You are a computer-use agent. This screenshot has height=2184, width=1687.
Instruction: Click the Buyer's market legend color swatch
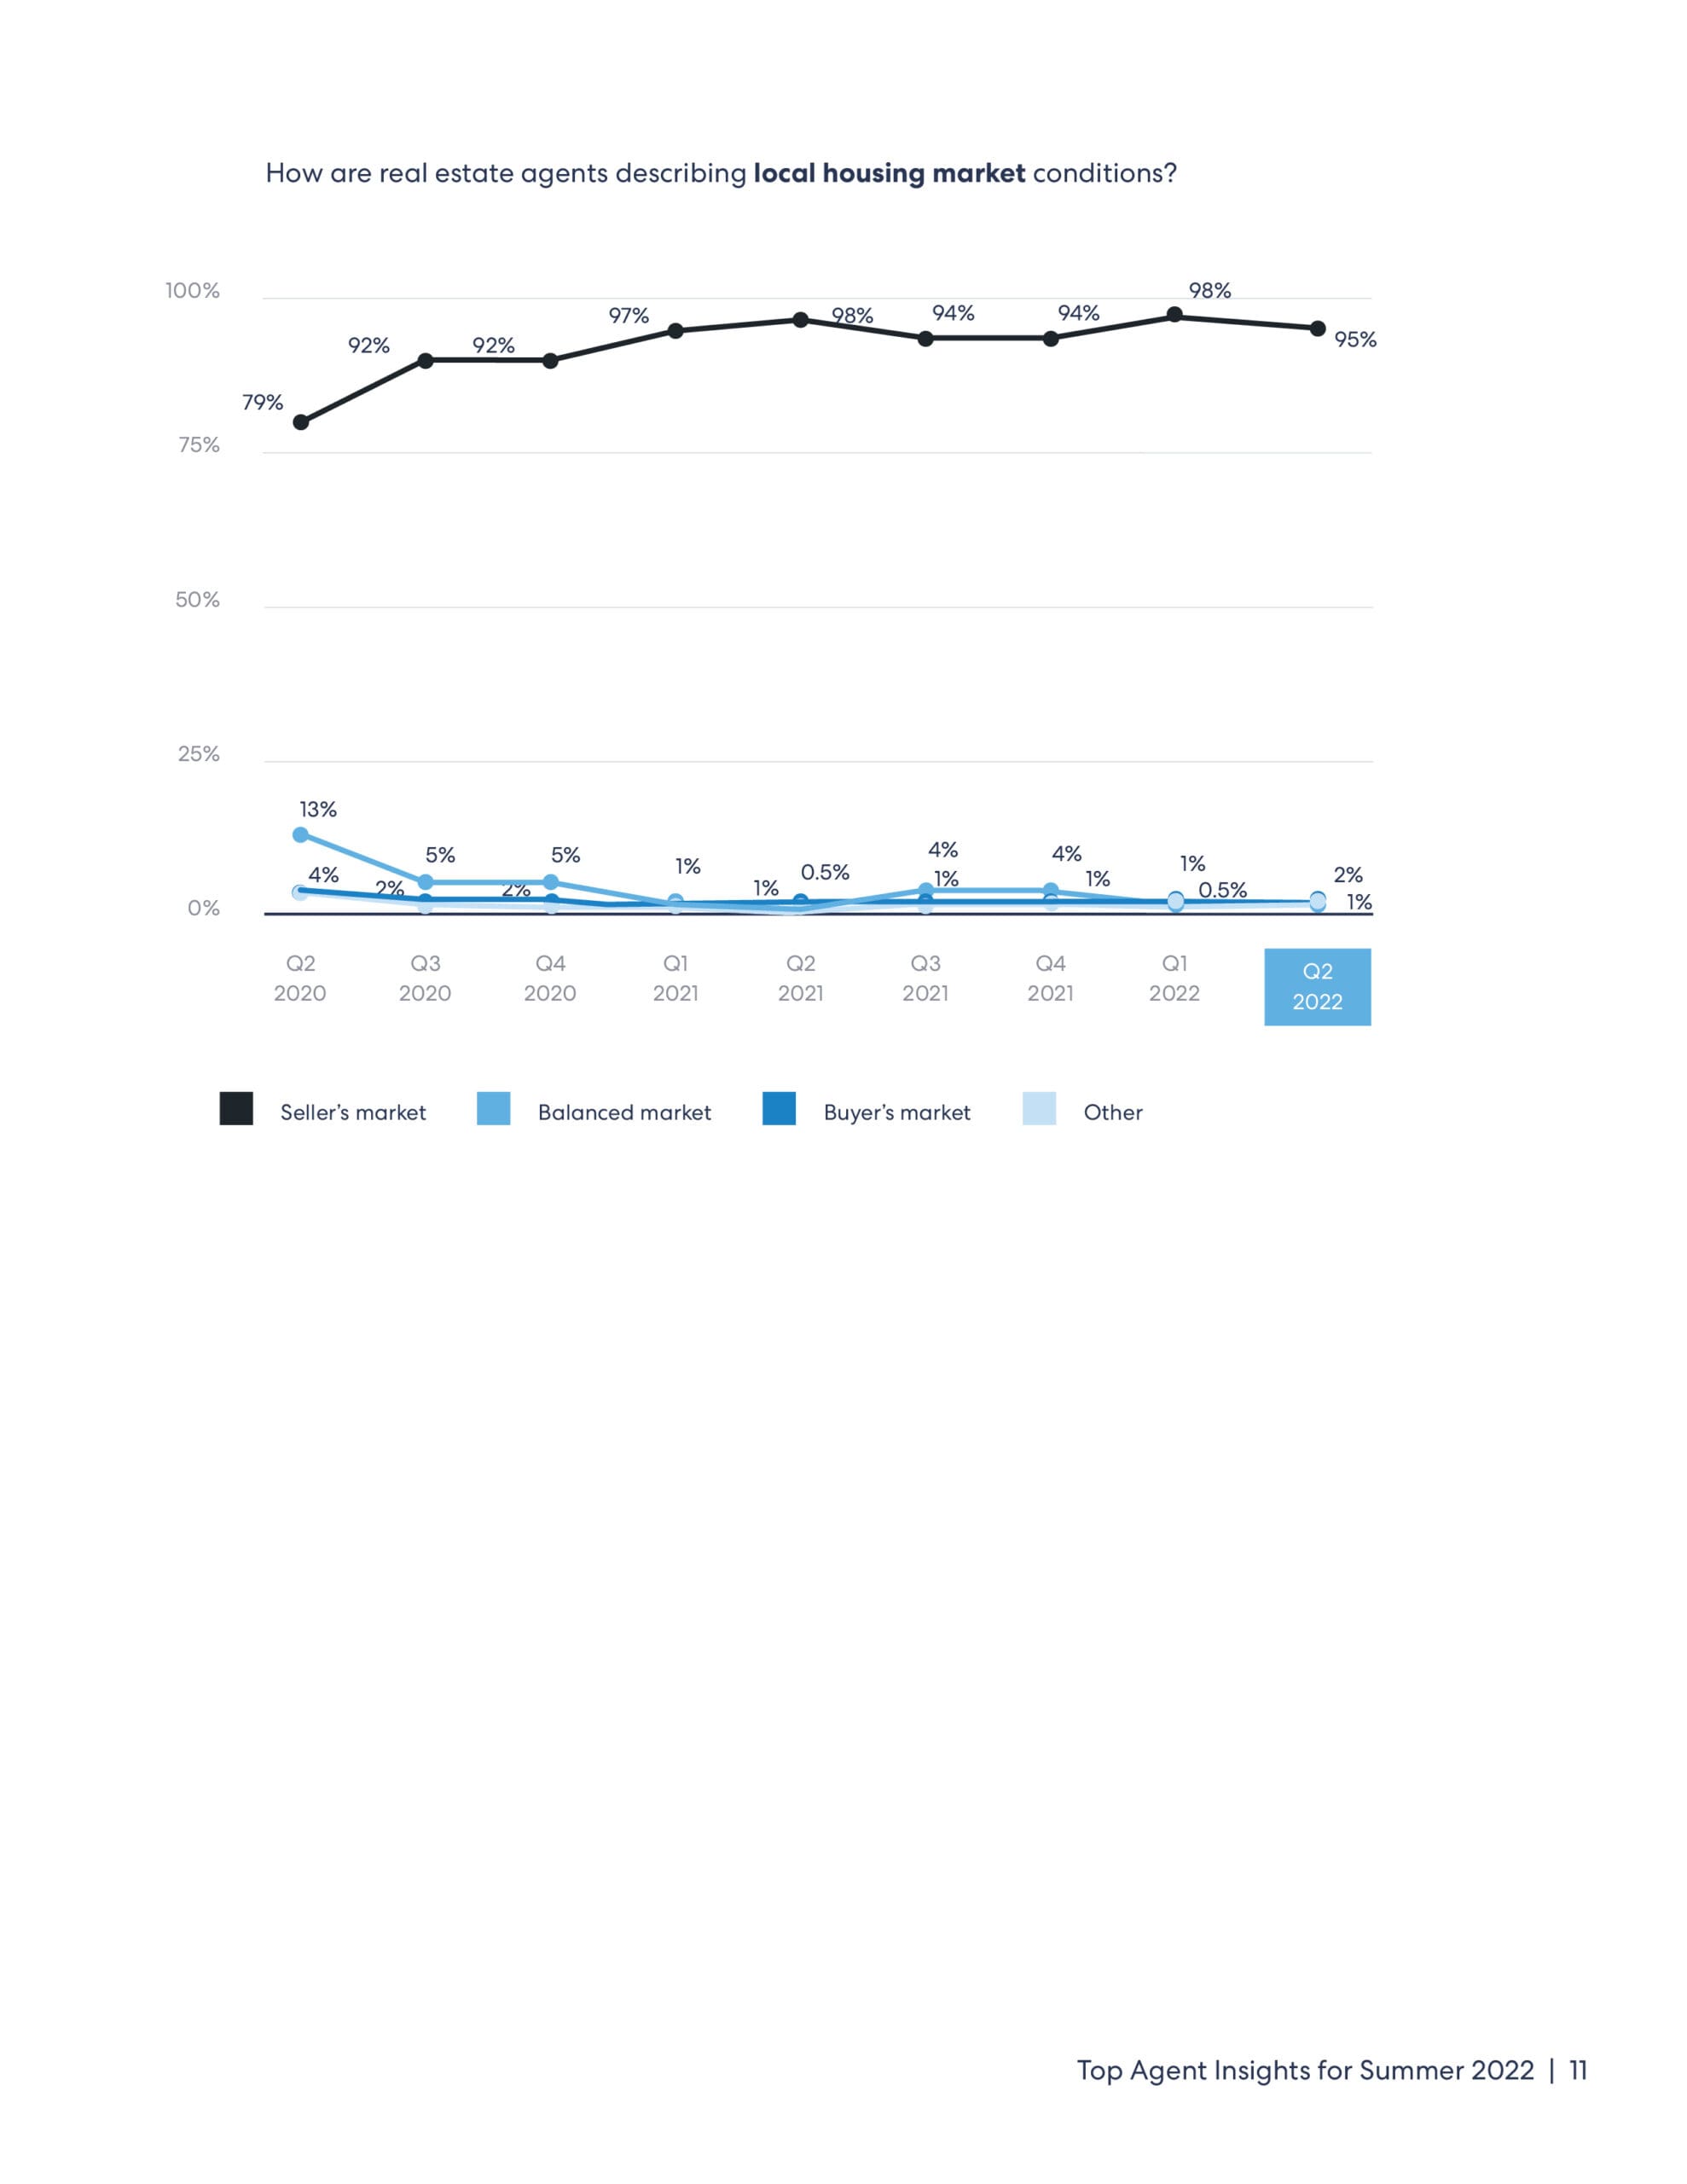pos(779,1109)
